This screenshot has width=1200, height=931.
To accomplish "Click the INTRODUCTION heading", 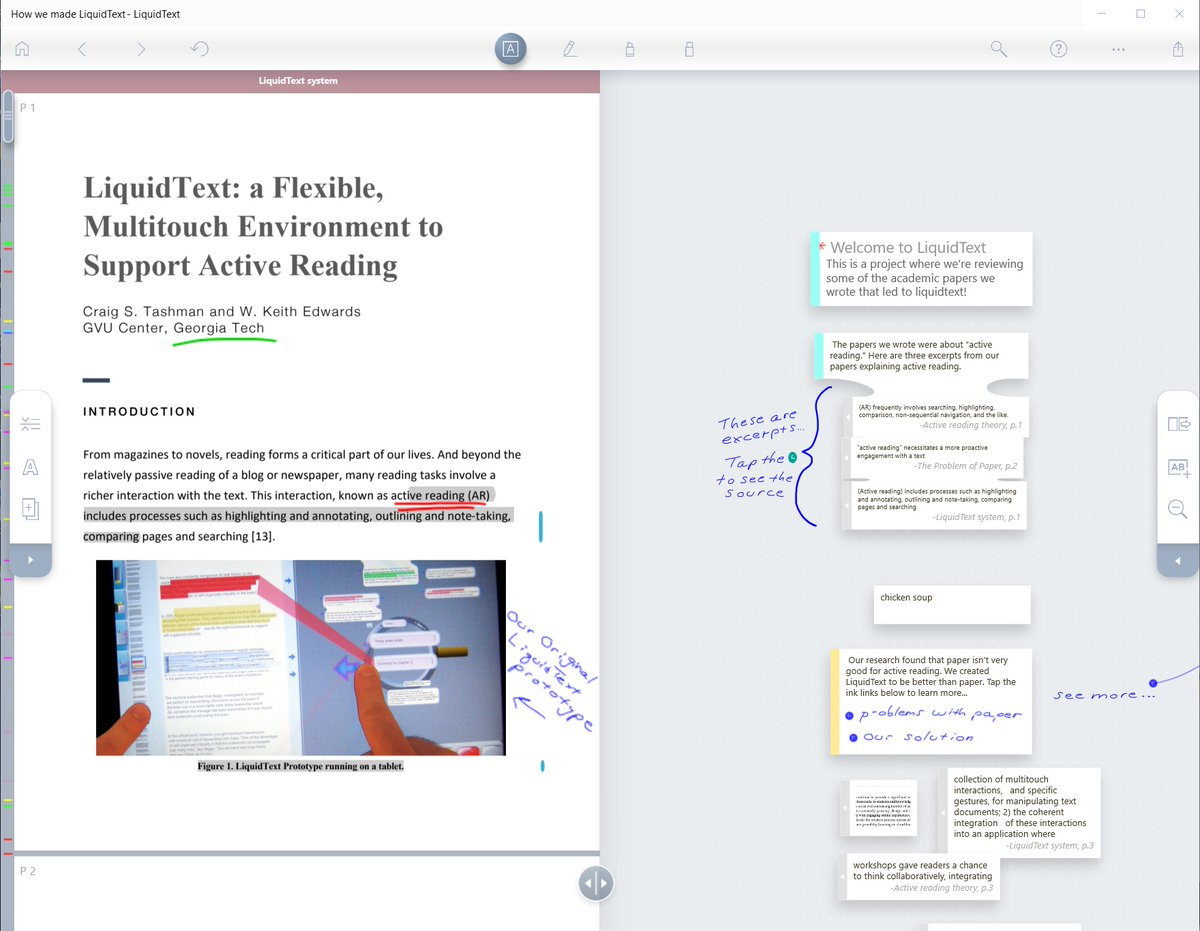I will pyautogui.click(x=139, y=411).
